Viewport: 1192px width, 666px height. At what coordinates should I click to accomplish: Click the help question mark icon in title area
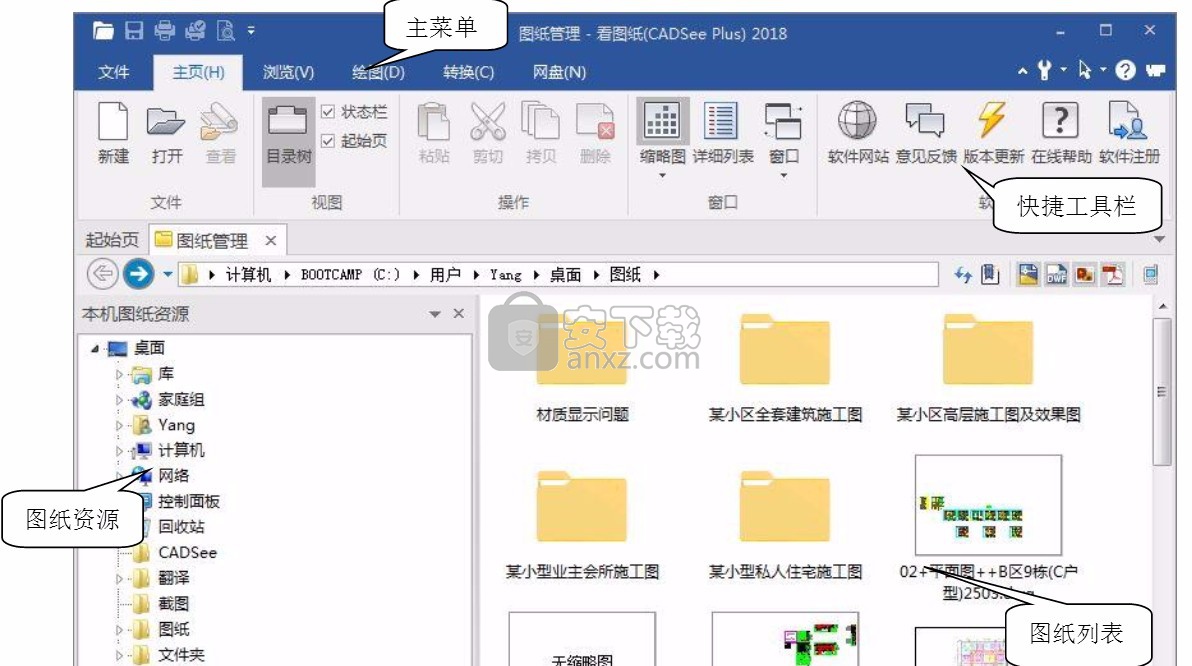pyautogui.click(x=1125, y=71)
